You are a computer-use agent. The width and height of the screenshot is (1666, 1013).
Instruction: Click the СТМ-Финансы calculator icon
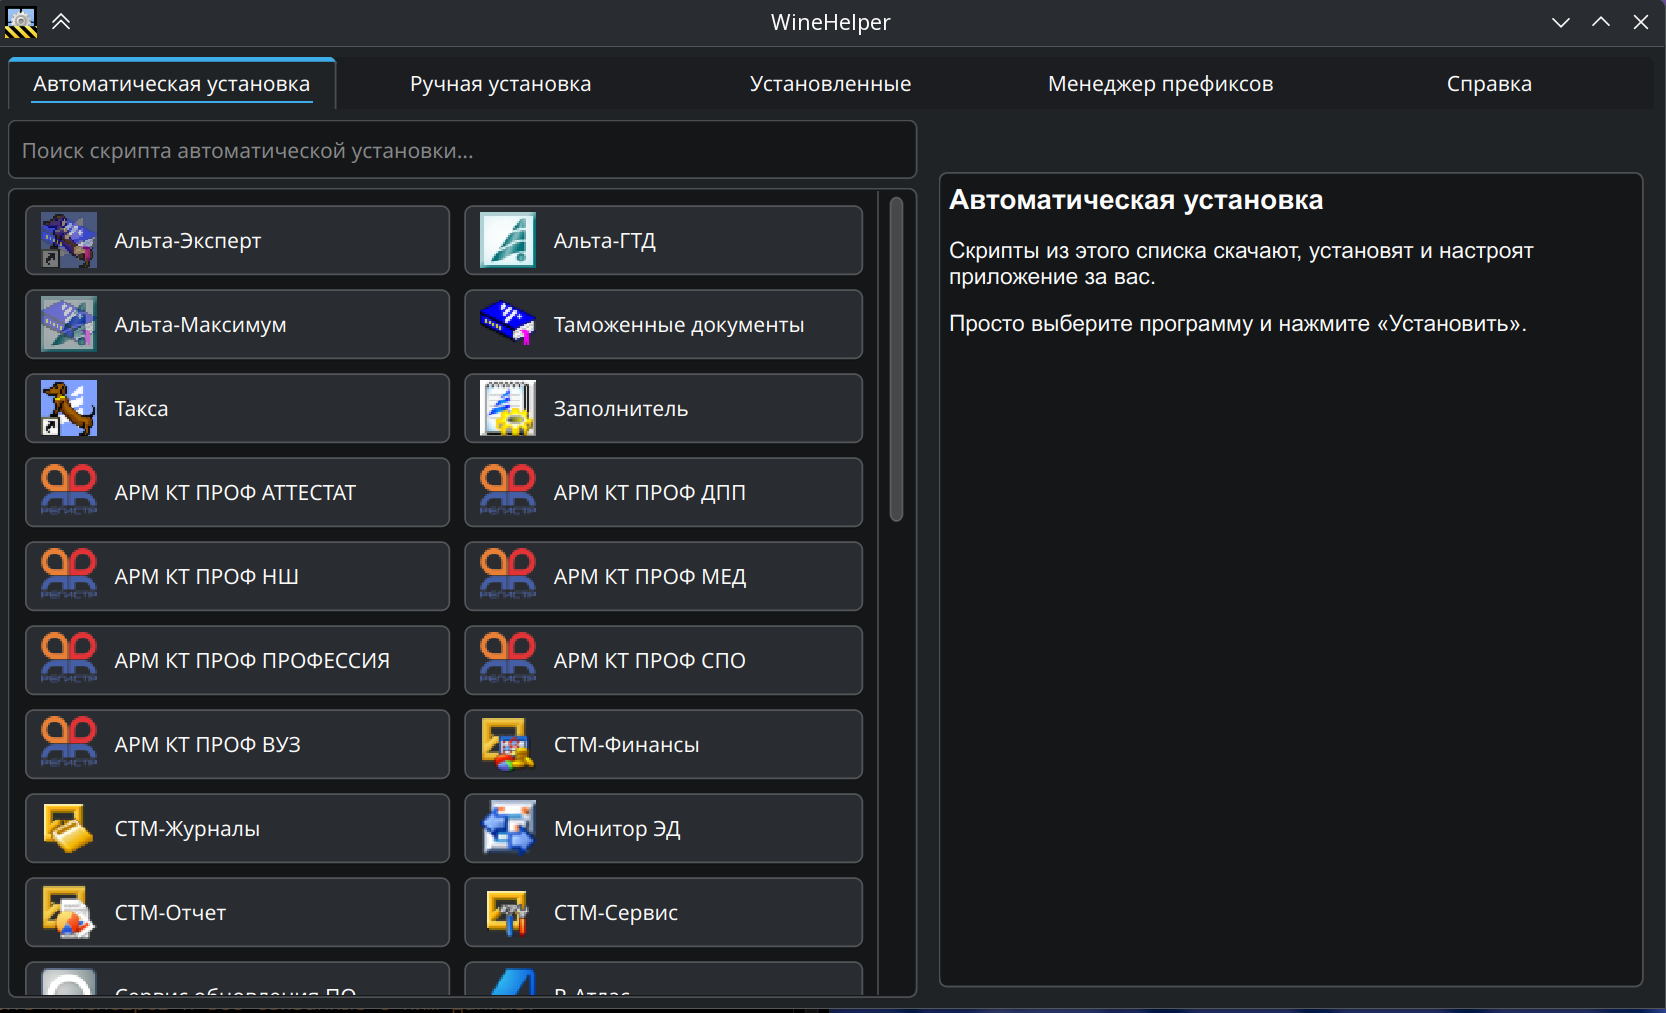coord(507,744)
